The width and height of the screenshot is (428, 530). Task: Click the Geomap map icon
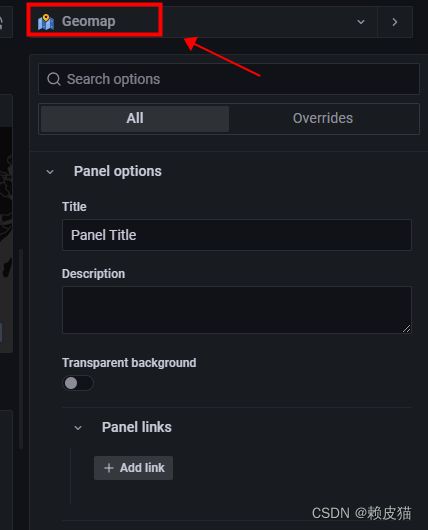(46, 22)
